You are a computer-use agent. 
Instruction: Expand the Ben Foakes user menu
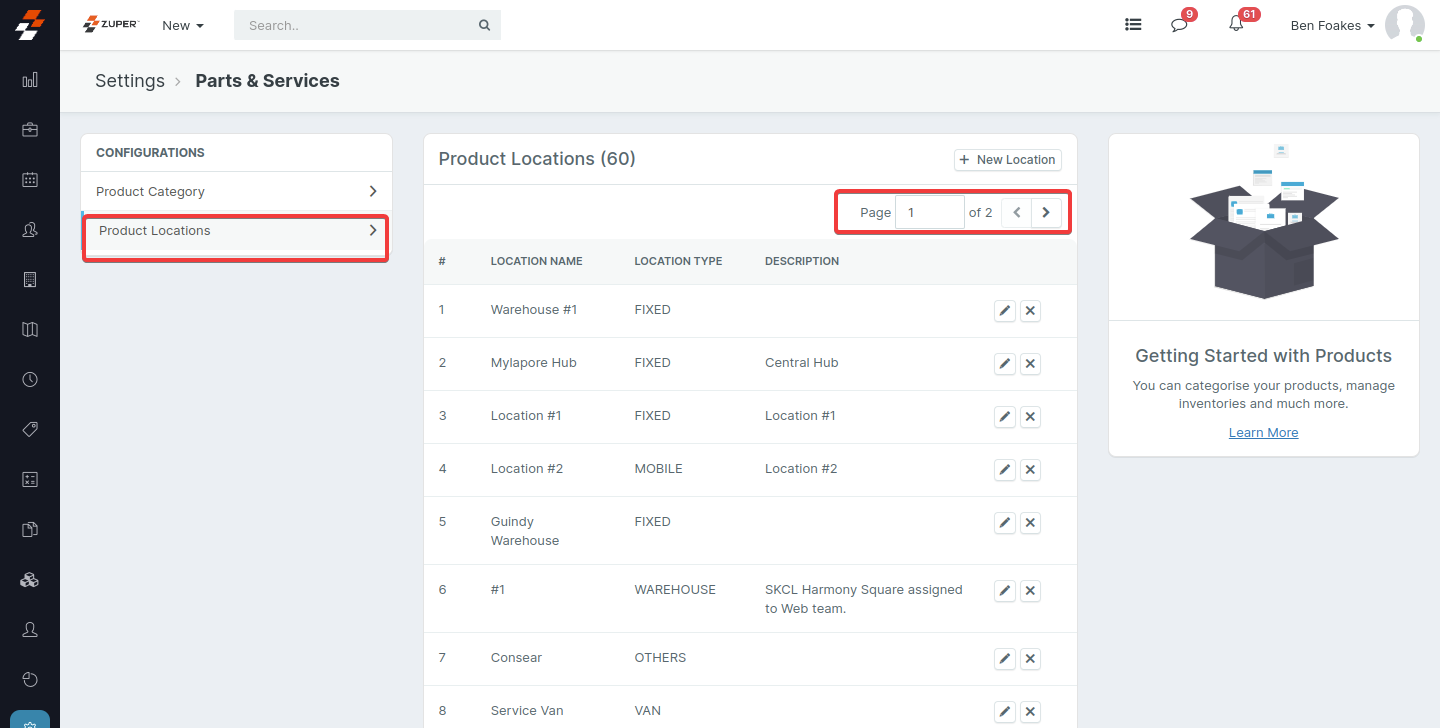pyautogui.click(x=1332, y=25)
